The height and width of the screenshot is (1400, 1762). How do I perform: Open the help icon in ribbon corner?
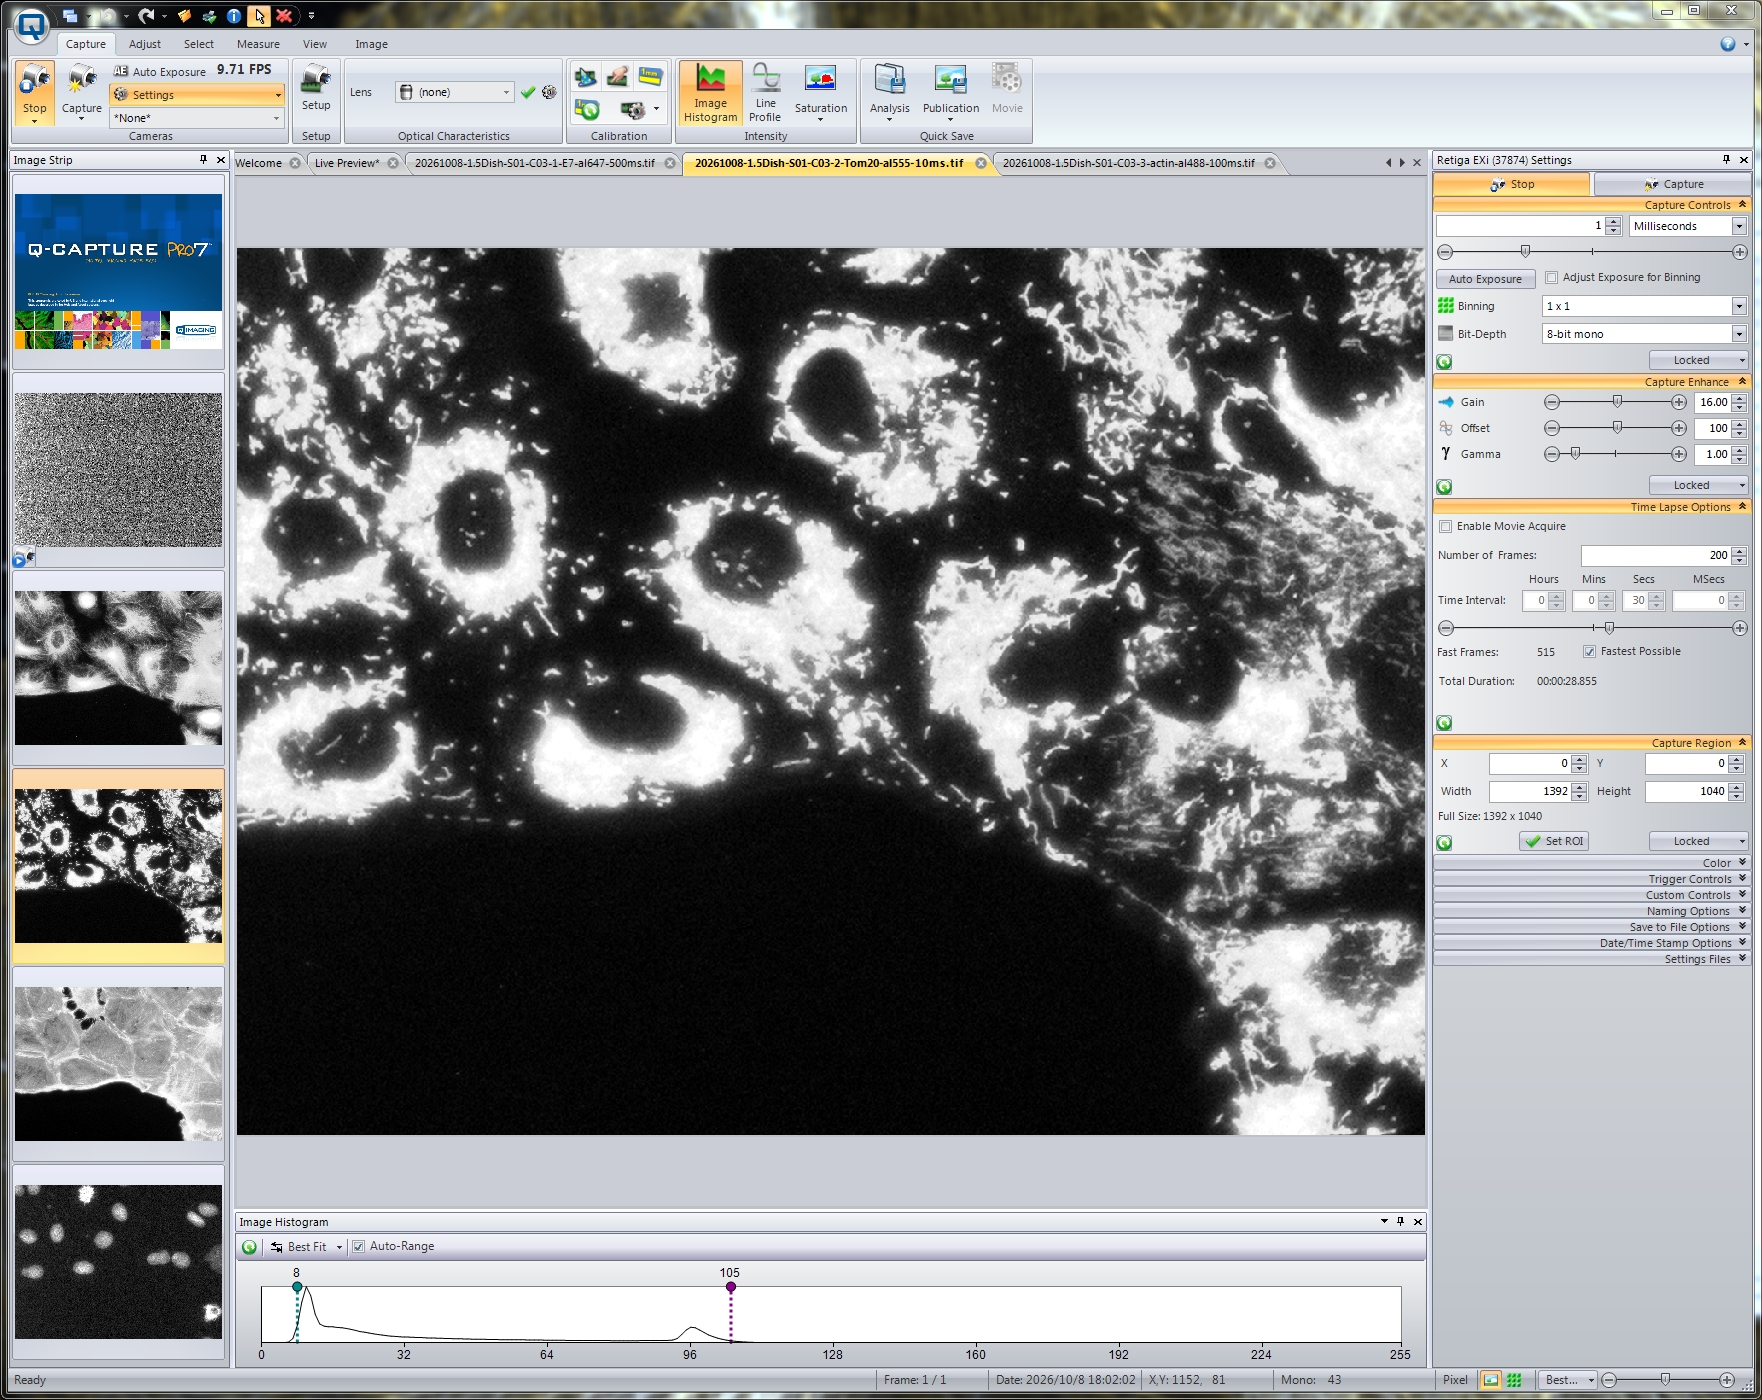tap(1728, 44)
